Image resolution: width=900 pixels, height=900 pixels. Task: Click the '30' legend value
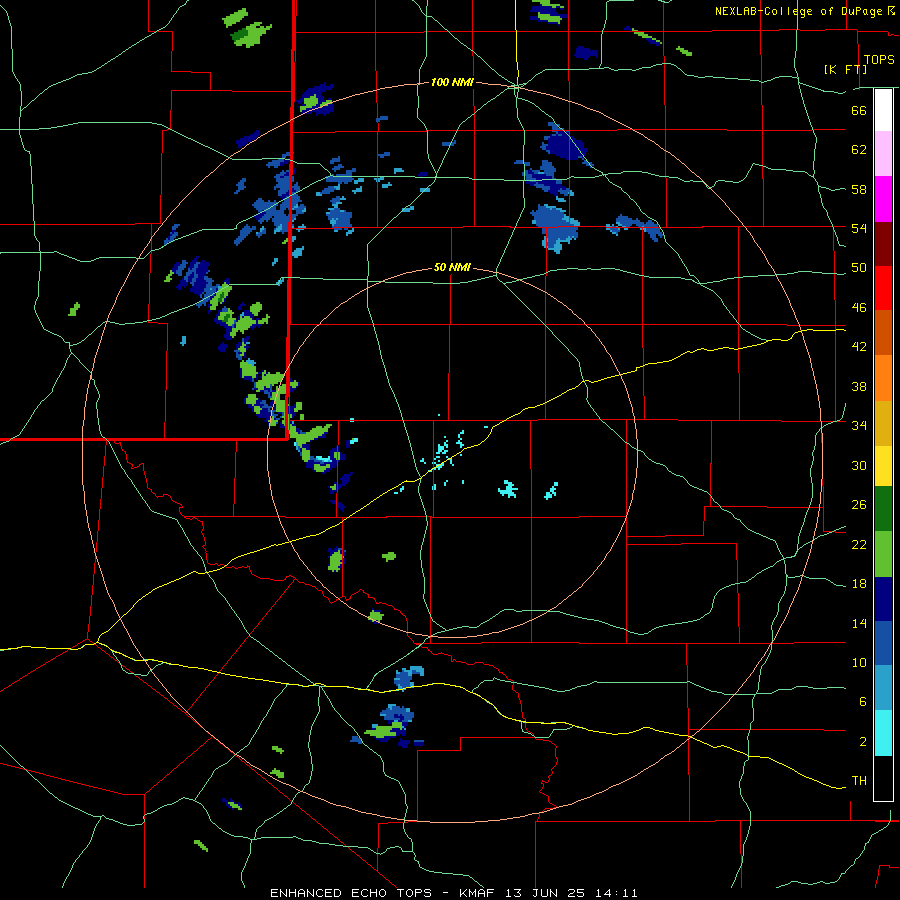859,465
